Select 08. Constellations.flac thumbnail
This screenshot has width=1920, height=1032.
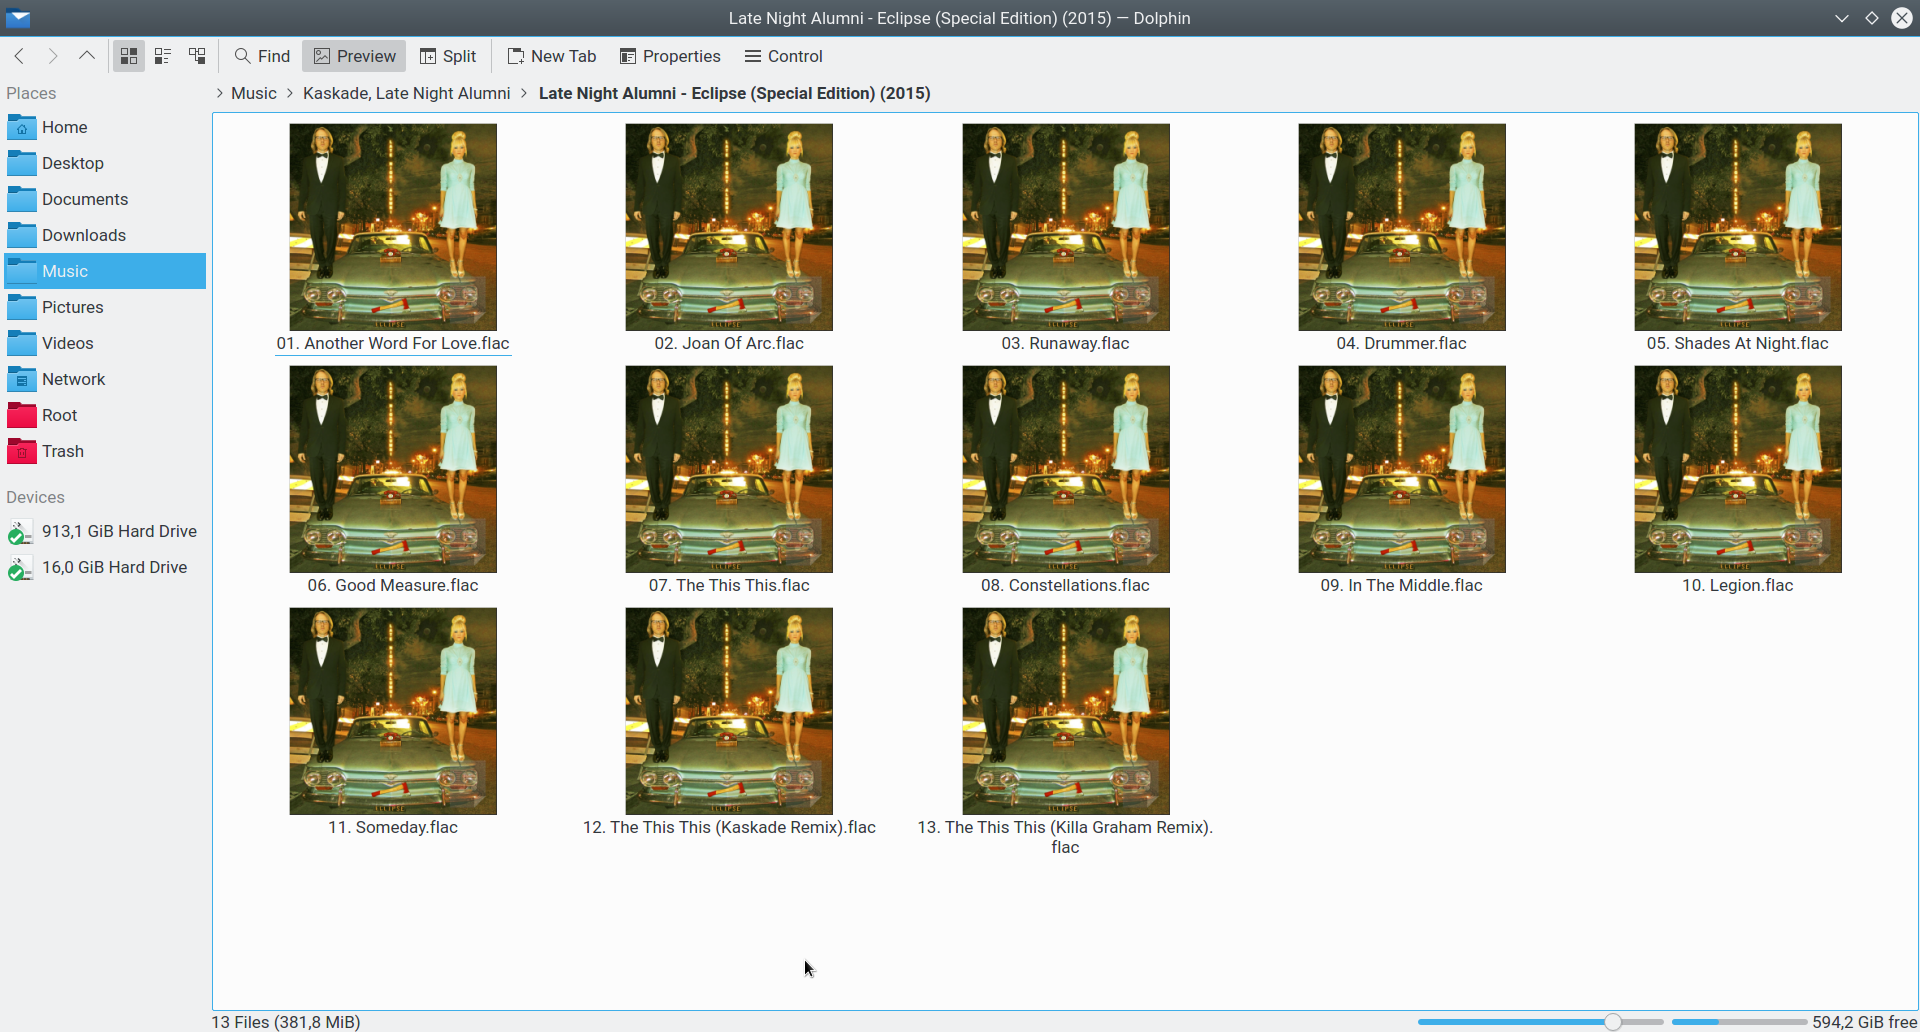tap(1066, 469)
